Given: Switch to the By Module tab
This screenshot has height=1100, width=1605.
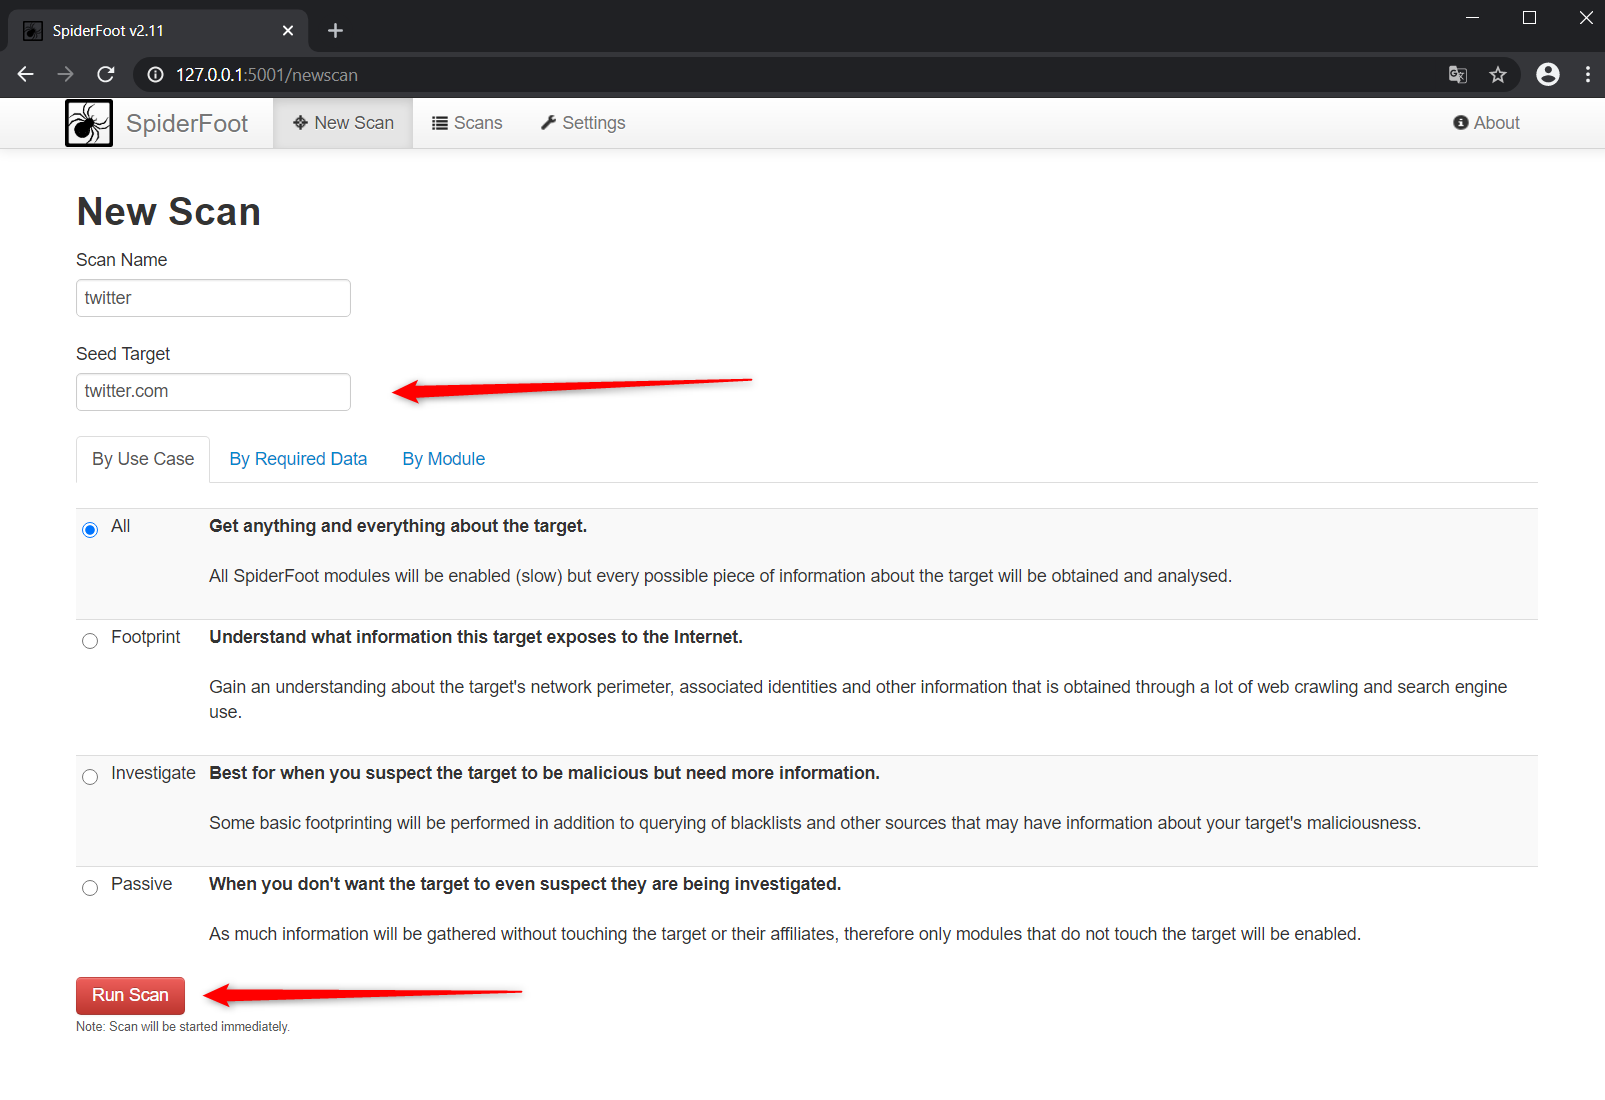Looking at the screenshot, I should click(x=444, y=459).
